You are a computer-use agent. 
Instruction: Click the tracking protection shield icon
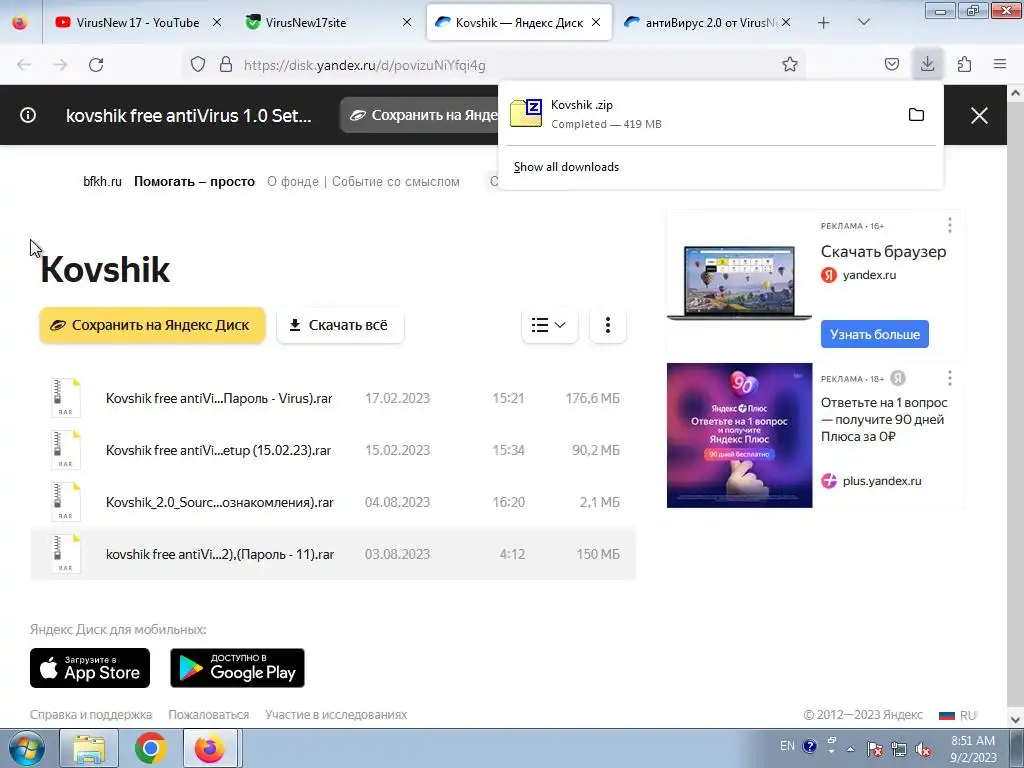(198, 65)
